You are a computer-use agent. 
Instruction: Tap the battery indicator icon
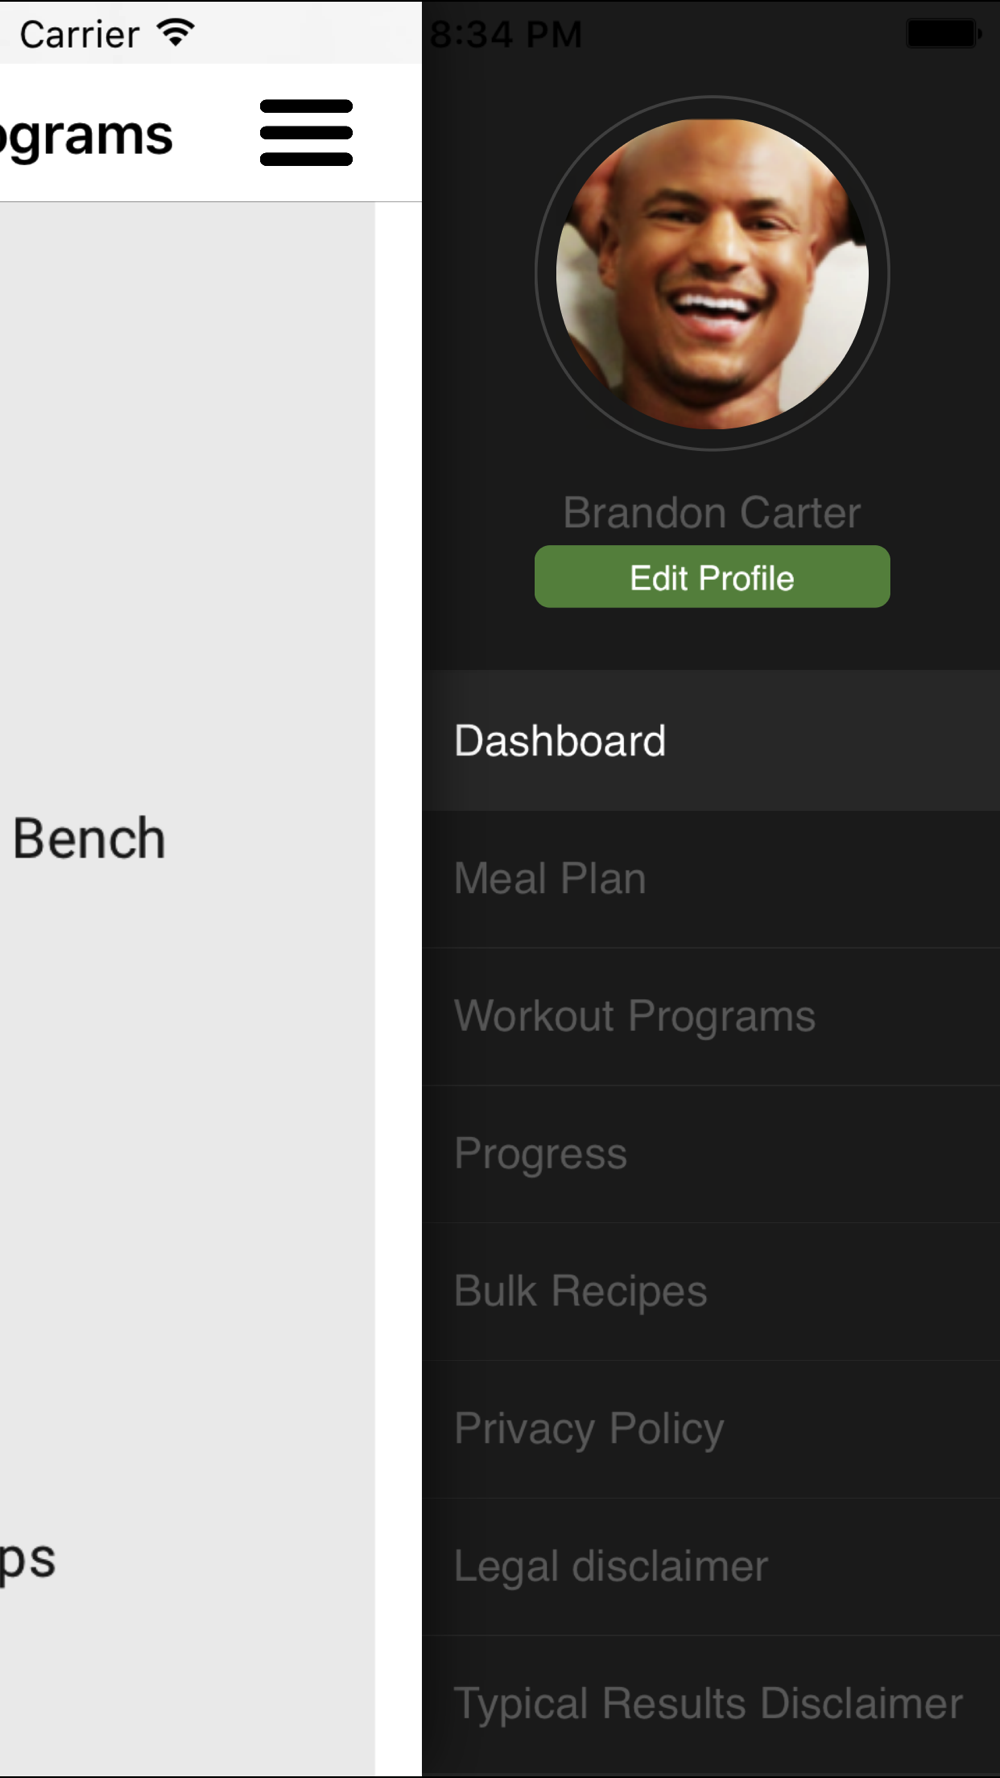[x=944, y=34]
